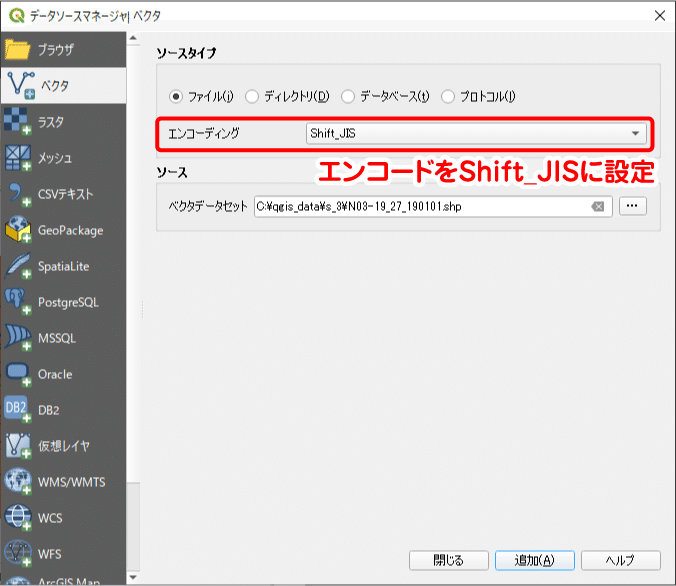Select the CSV text comma icon

click(x=19, y=194)
